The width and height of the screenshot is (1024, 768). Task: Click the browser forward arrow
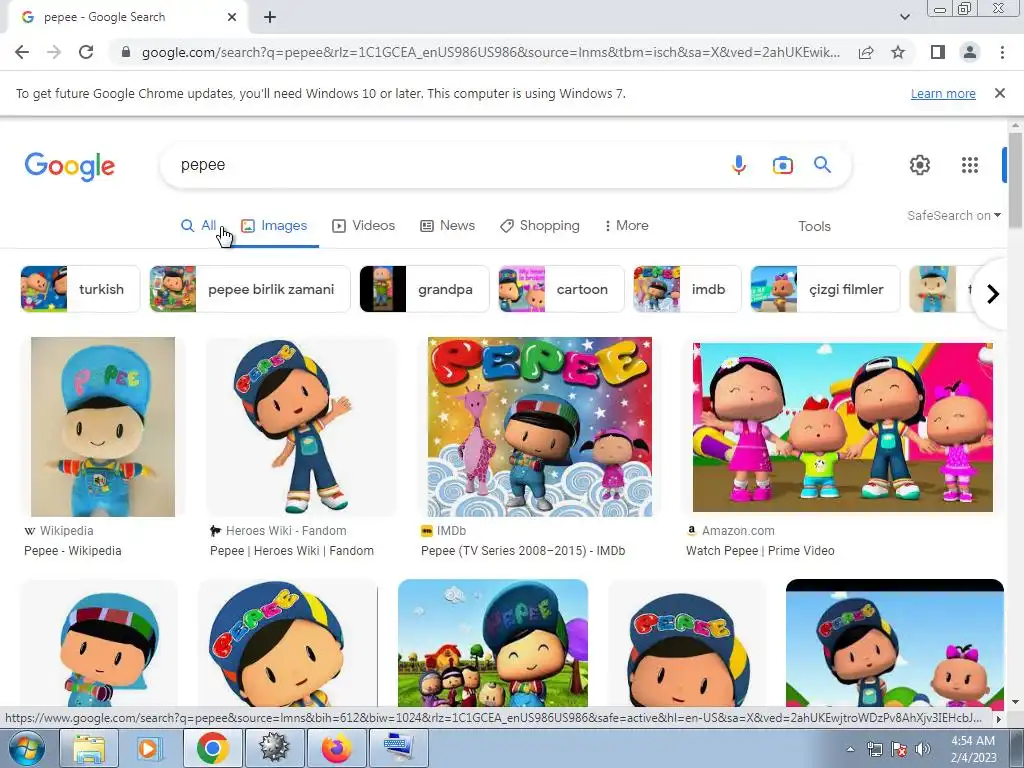click(x=54, y=52)
